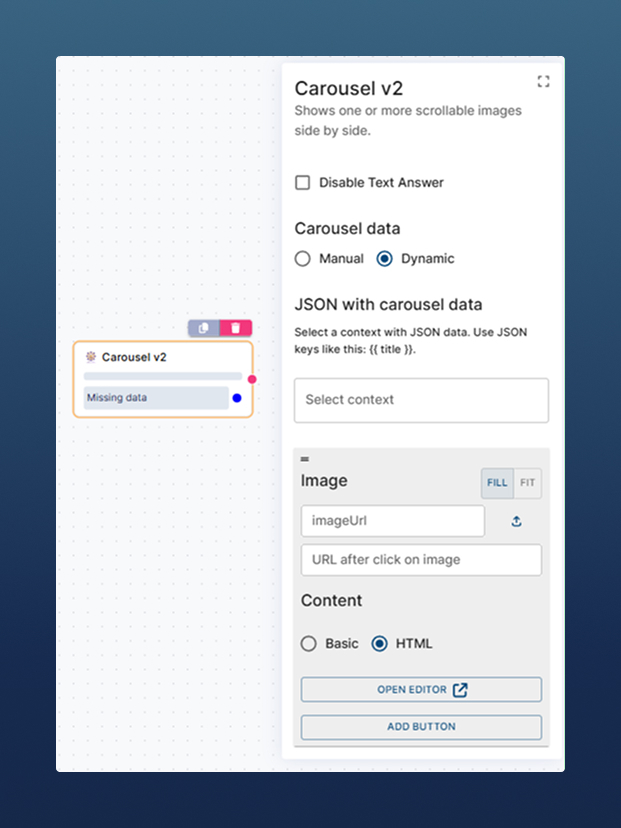Switch image mode to FILL
Screen dimensions: 621x828
(x=497, y=483)
